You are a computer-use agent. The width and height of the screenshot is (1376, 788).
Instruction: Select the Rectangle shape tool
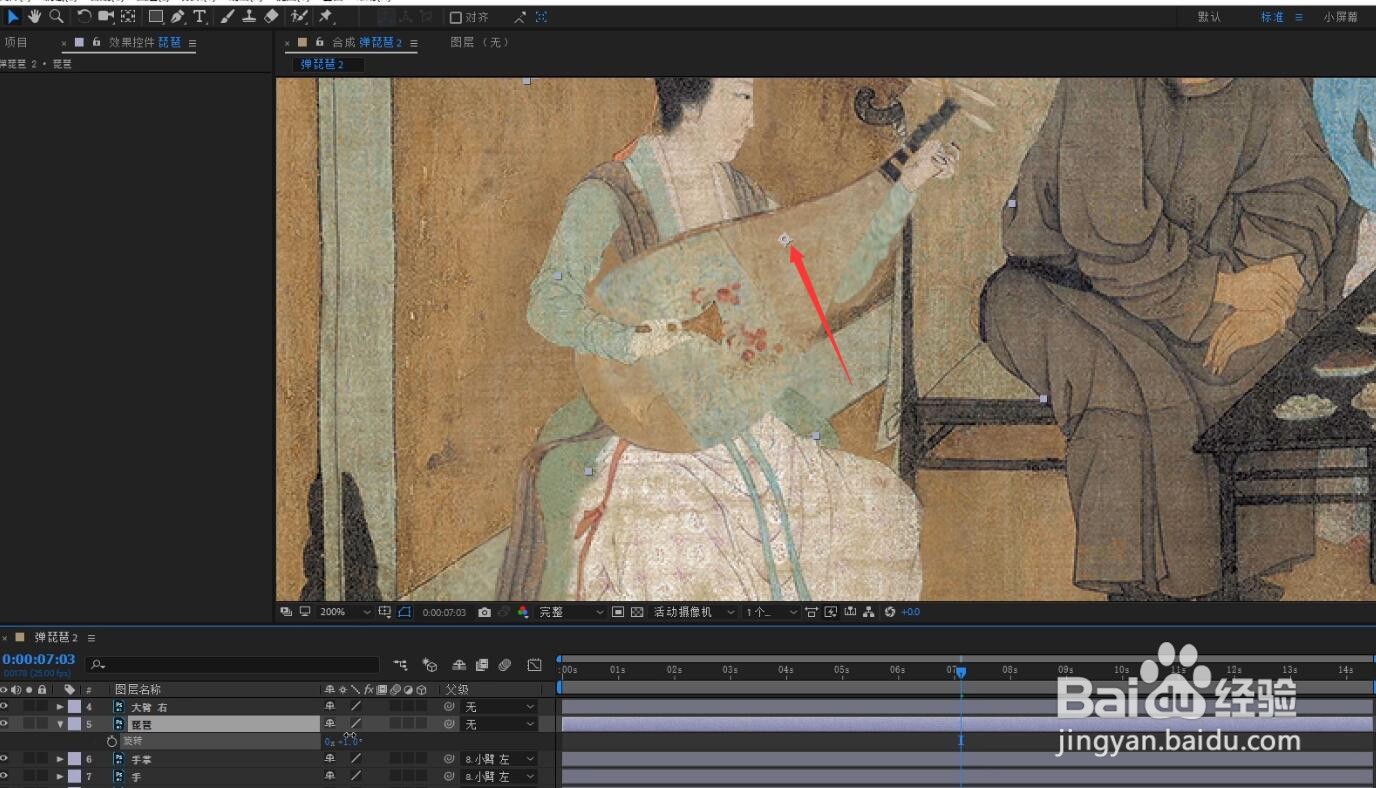coord(156,17)
